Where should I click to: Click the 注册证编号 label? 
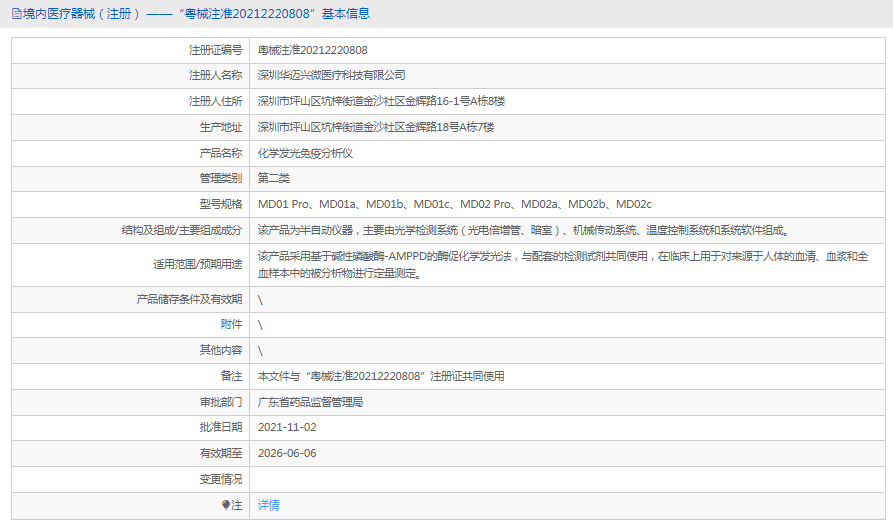click(x=215, y=50)
